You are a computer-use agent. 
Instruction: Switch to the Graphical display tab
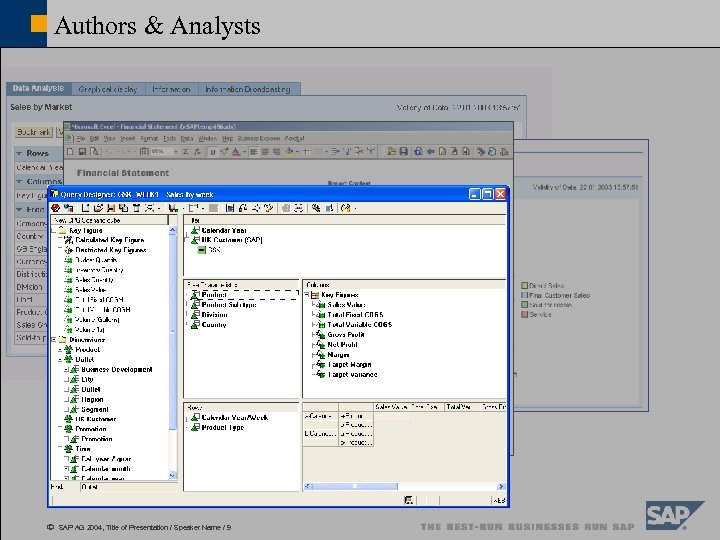[108, 89]
